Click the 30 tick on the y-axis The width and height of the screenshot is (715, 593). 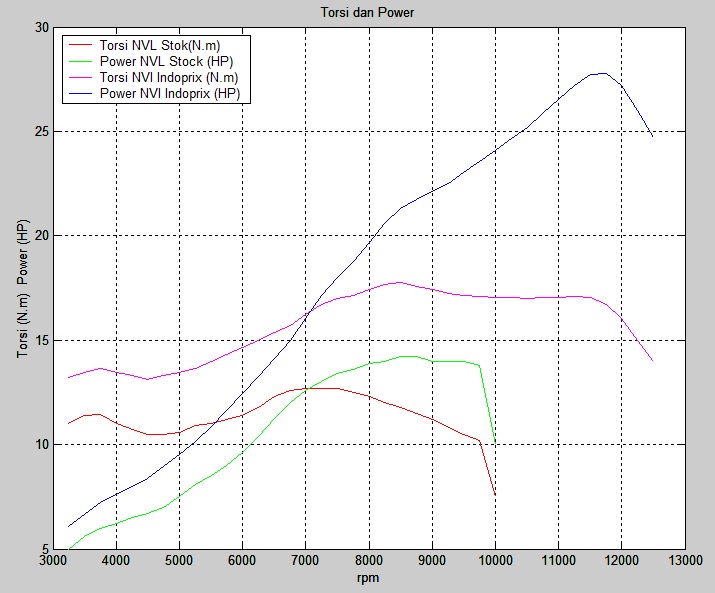42,28
